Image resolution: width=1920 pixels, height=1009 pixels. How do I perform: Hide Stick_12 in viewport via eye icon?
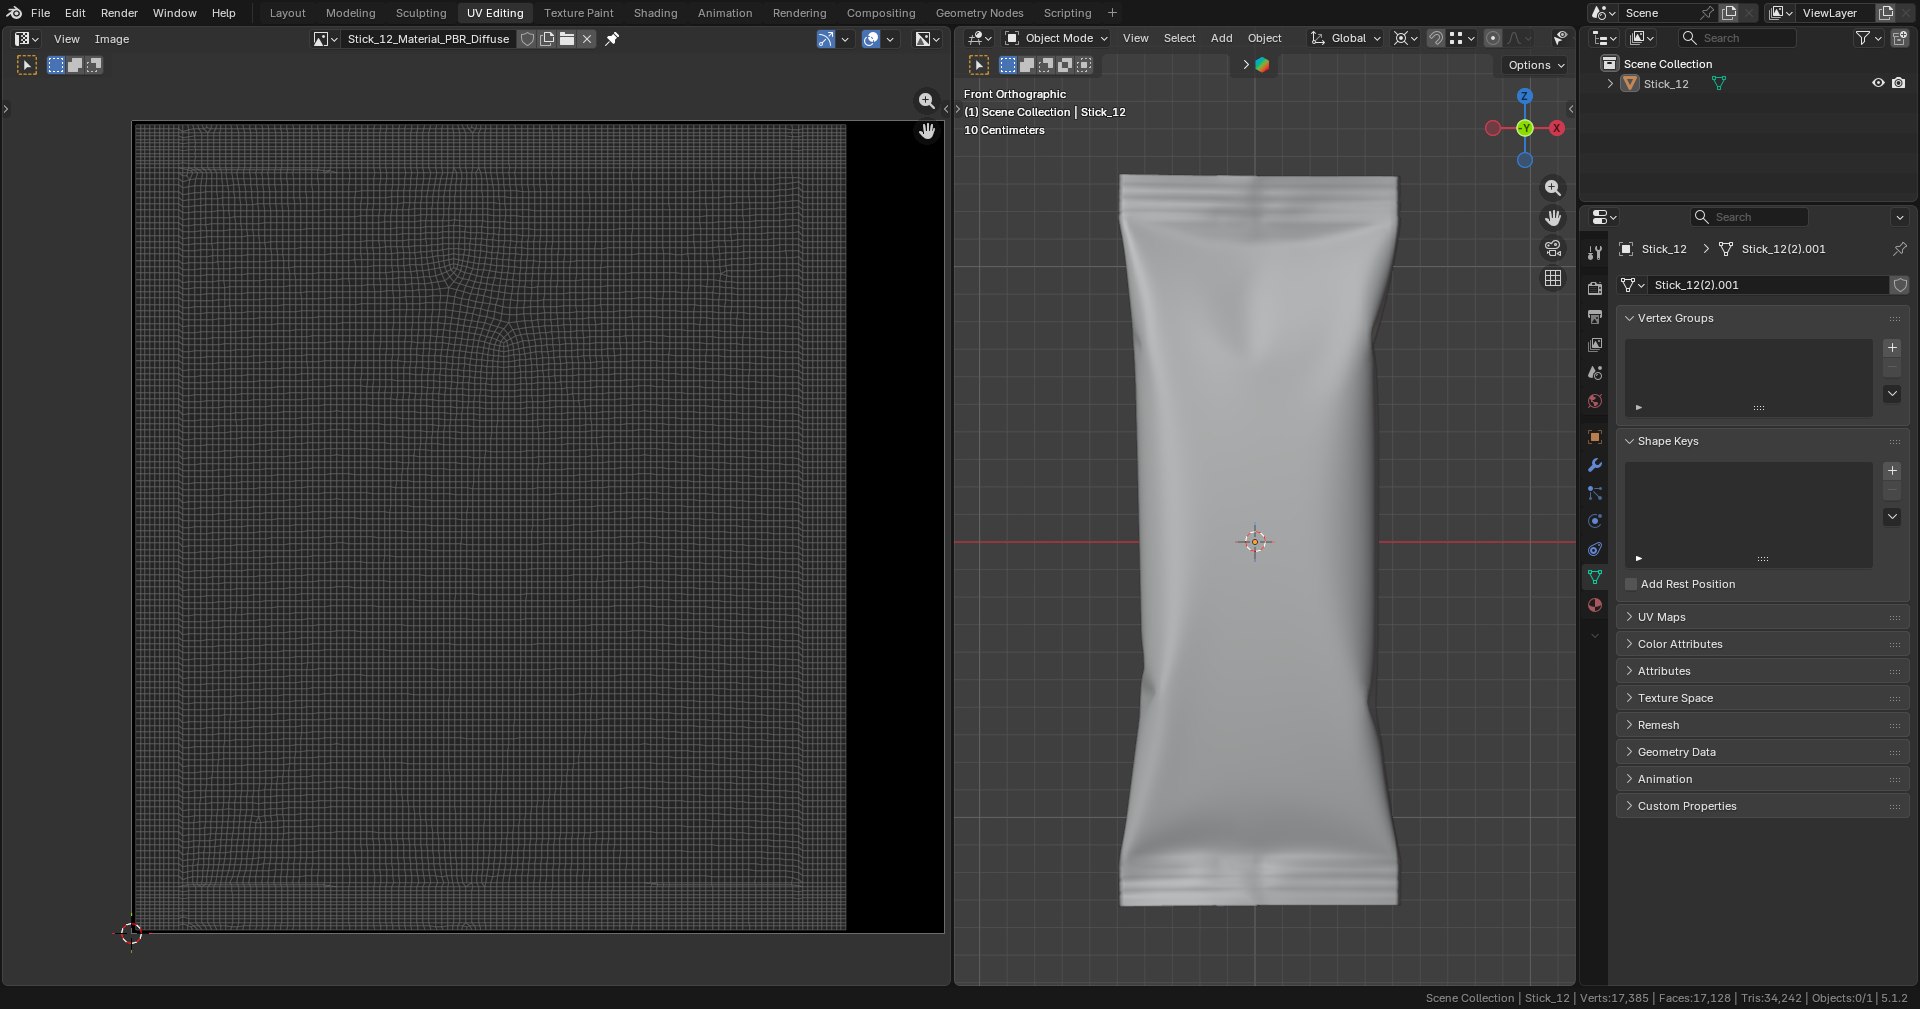[x=1878, y=84]
